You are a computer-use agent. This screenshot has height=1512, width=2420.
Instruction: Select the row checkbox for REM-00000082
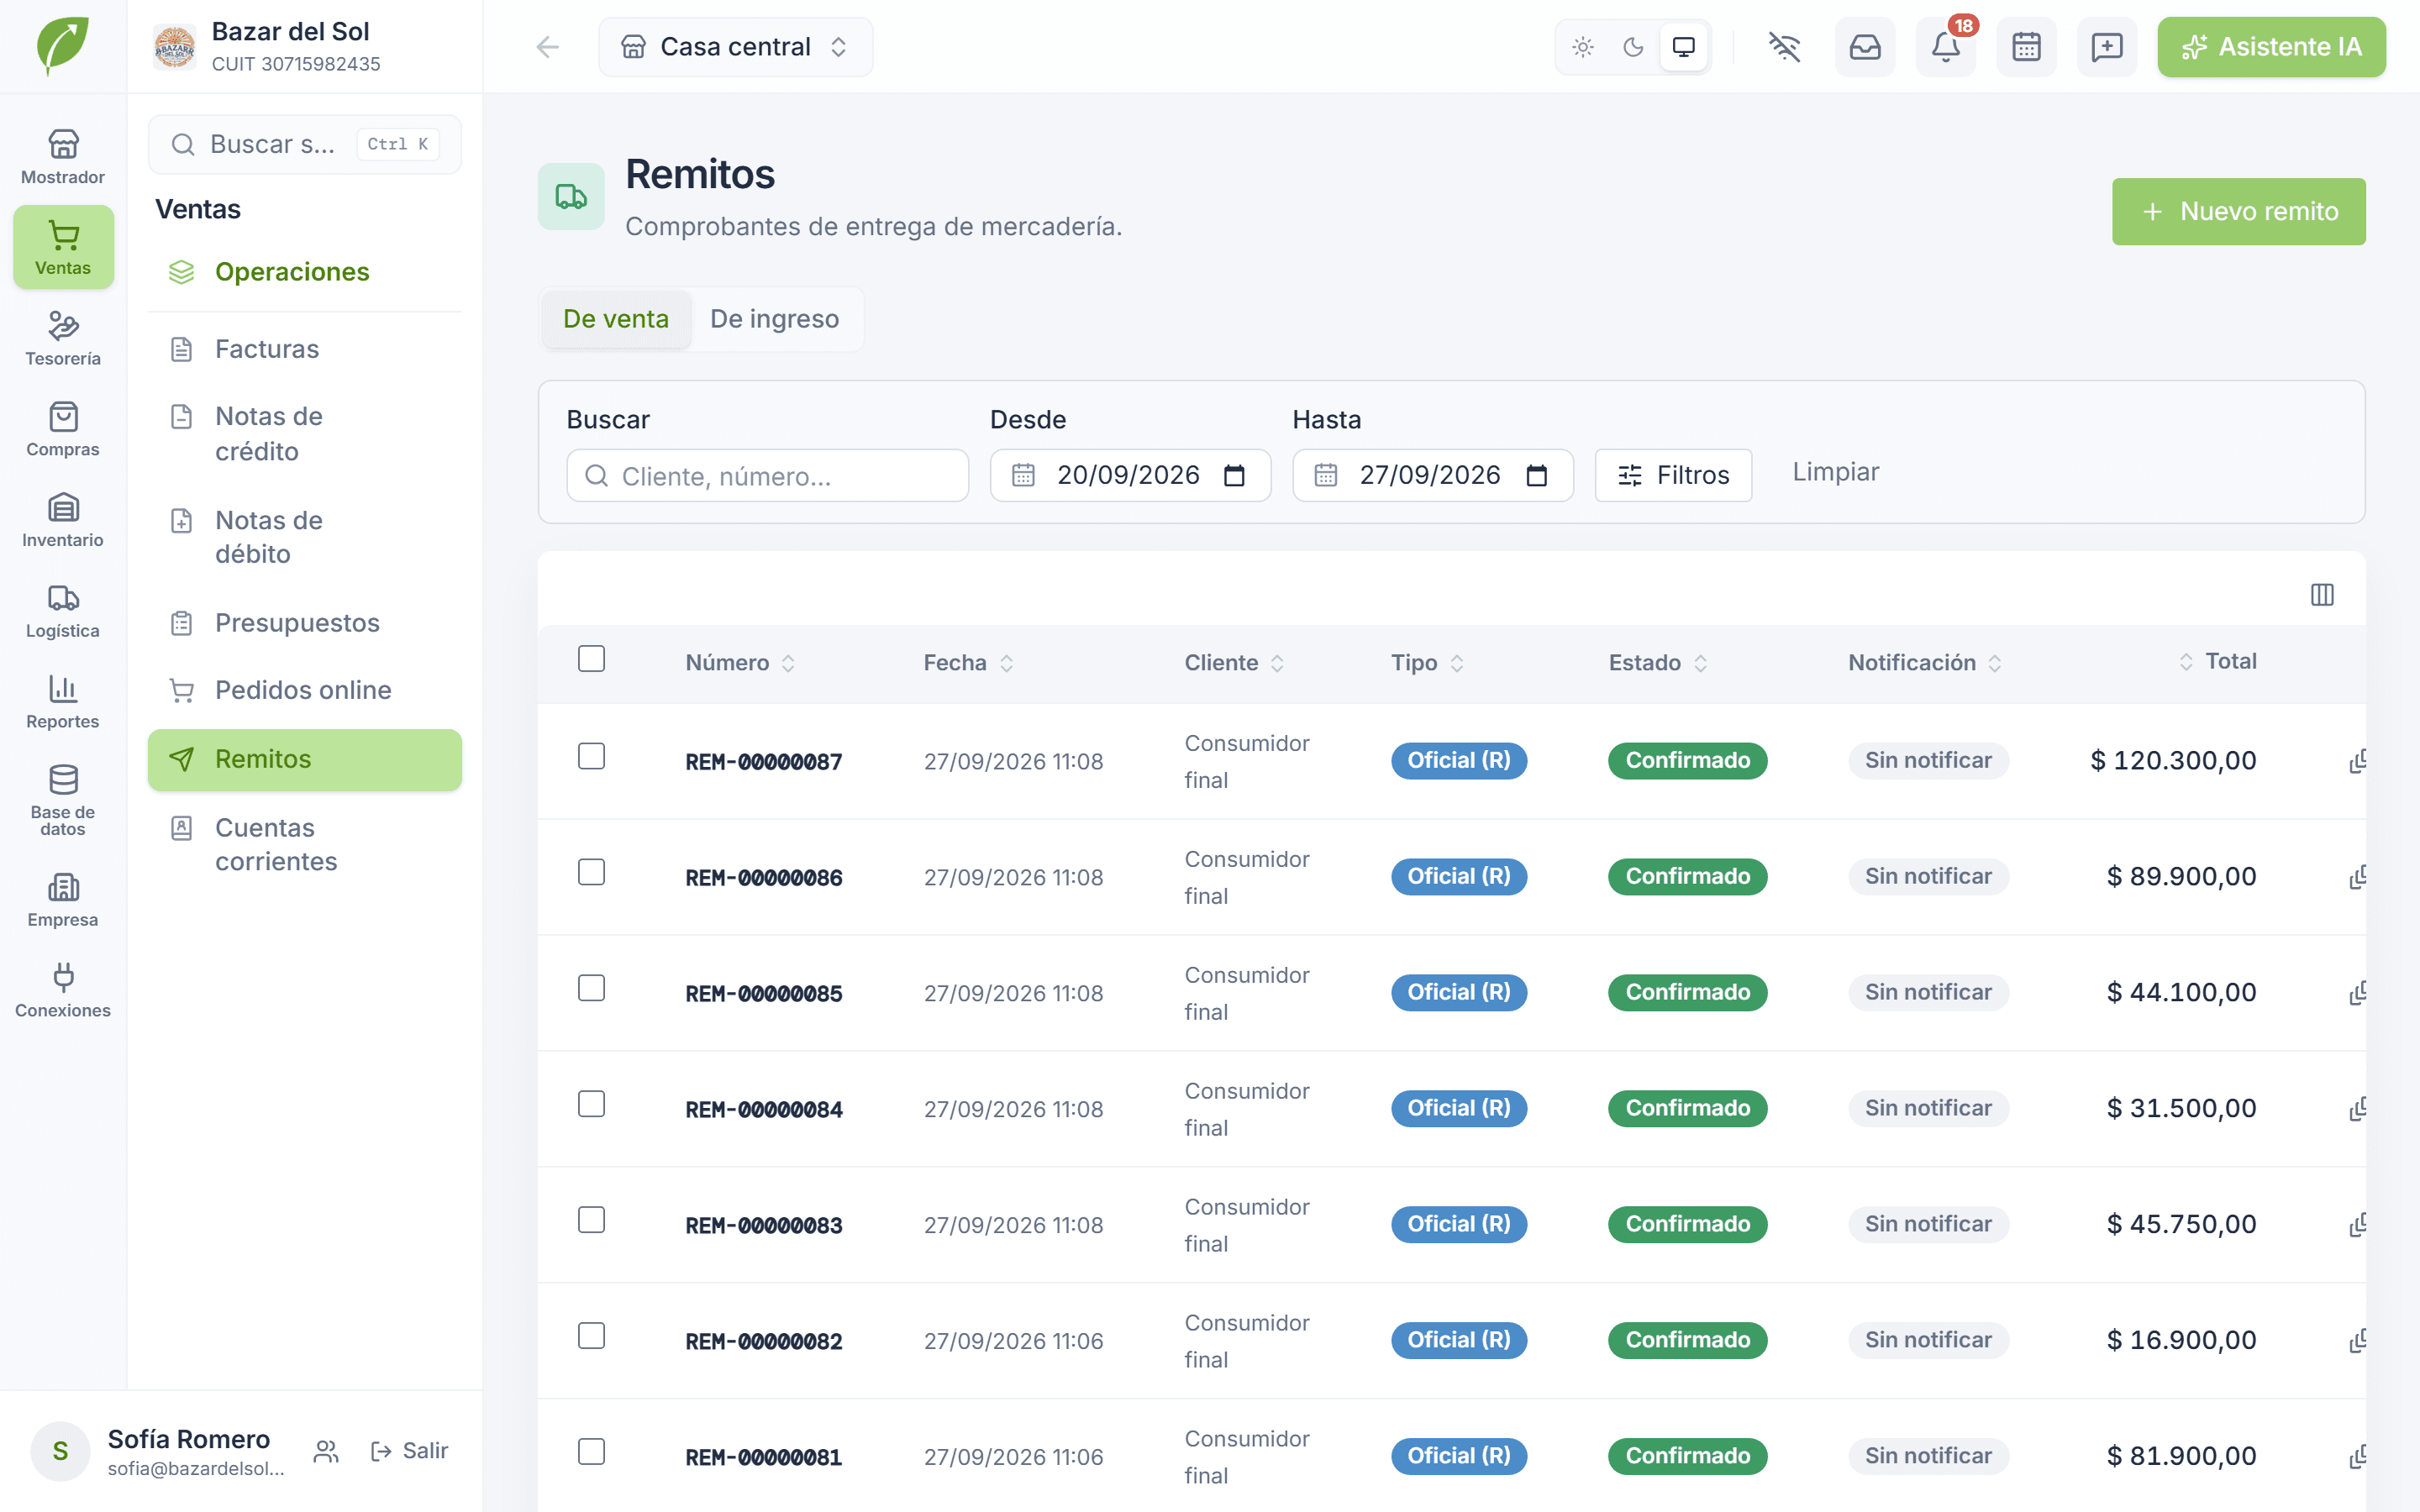(x=591, y=1336)
